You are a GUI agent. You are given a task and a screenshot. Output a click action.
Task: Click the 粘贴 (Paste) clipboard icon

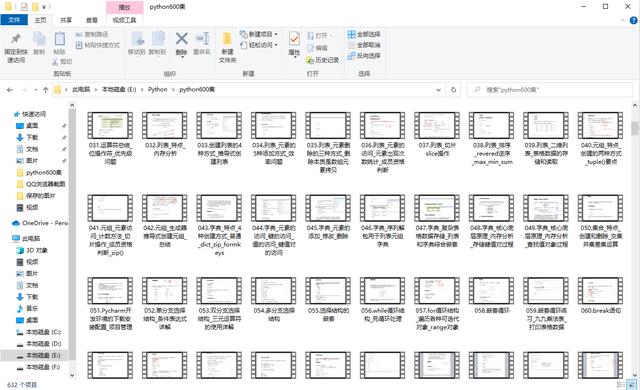60,40
